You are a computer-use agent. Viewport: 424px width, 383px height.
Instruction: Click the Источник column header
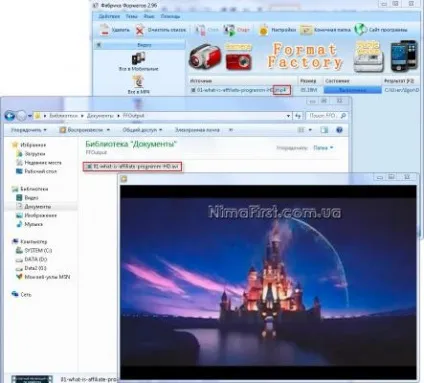201,81
